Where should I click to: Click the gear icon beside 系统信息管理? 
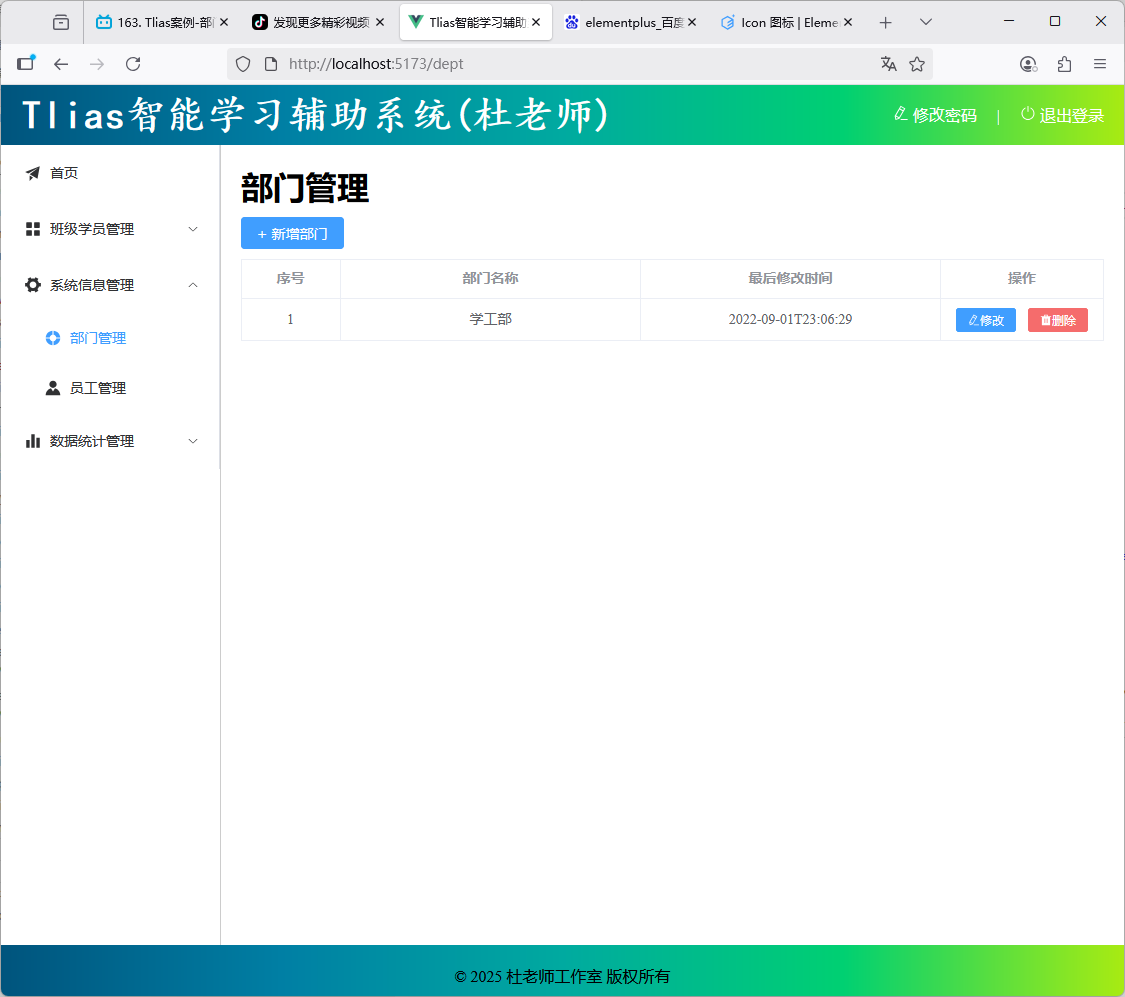[33, 285]
